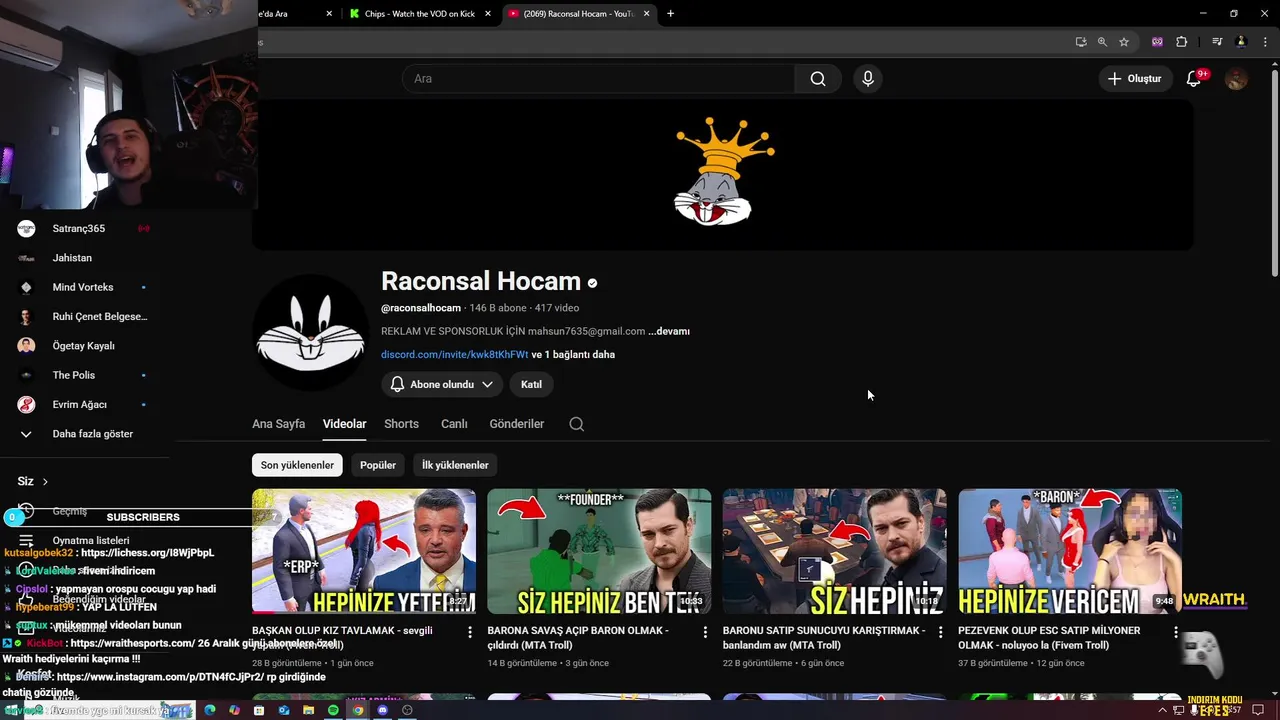Image resolution: width=1280 pixels, height=720 pixels.
Task: Open Ögetay Kayalı channel in sidebar
Action: click(85, 346)
